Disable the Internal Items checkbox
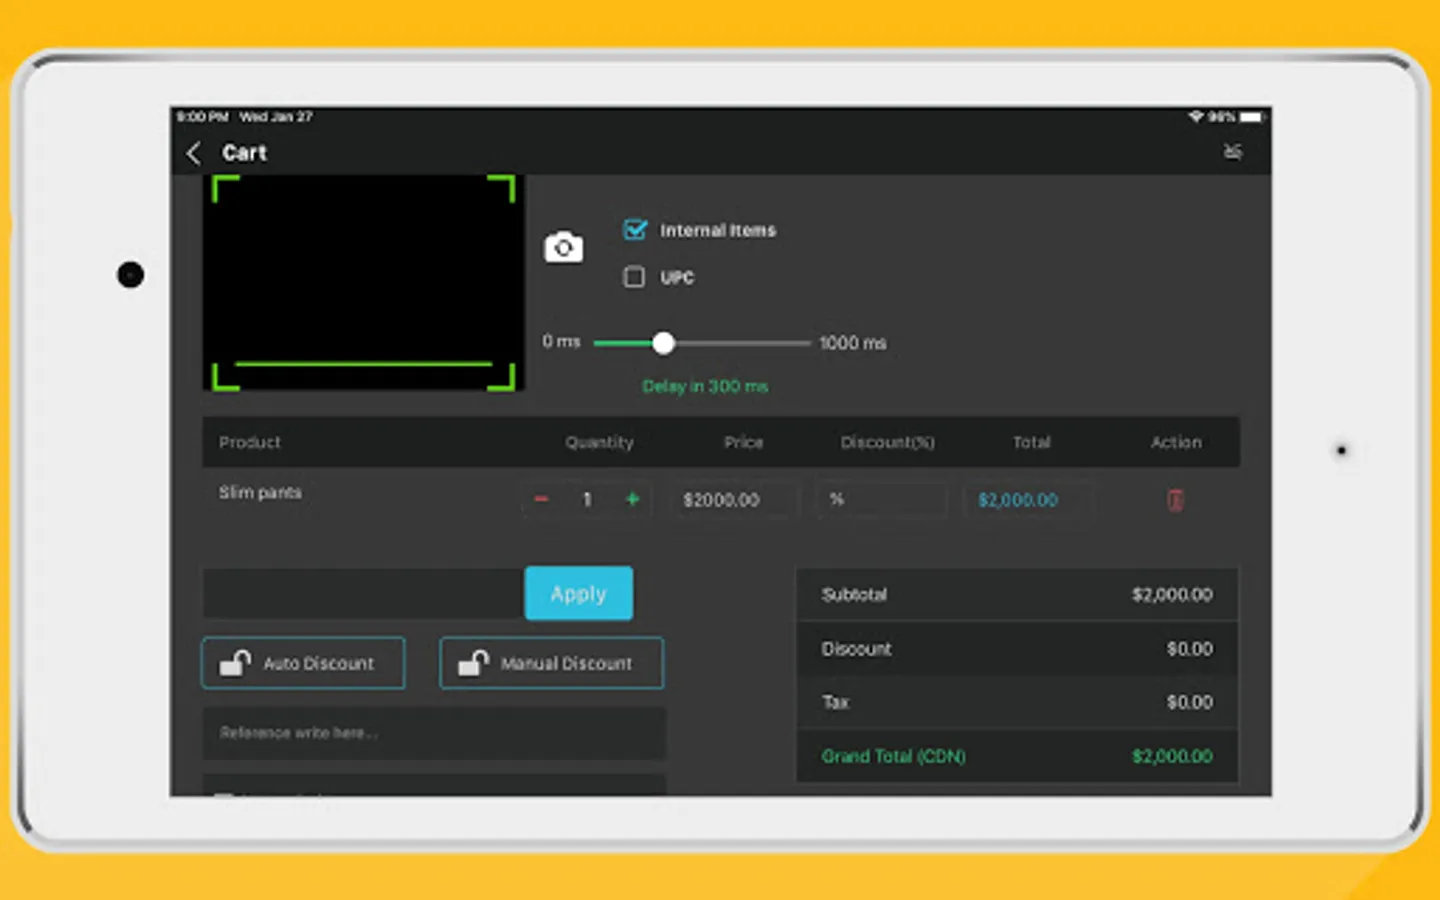This screenshot has height=900, width=1440. (635, 230)
